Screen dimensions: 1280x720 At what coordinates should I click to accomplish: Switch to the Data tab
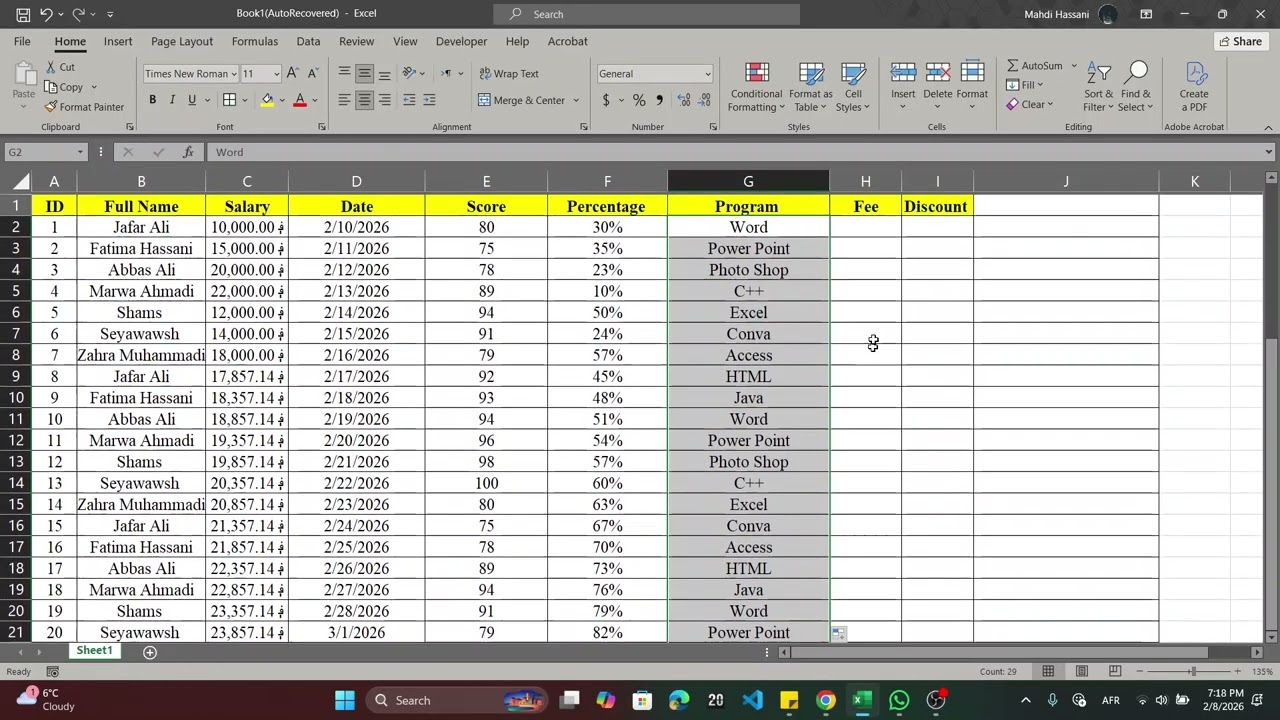click(x=308, y=41)
